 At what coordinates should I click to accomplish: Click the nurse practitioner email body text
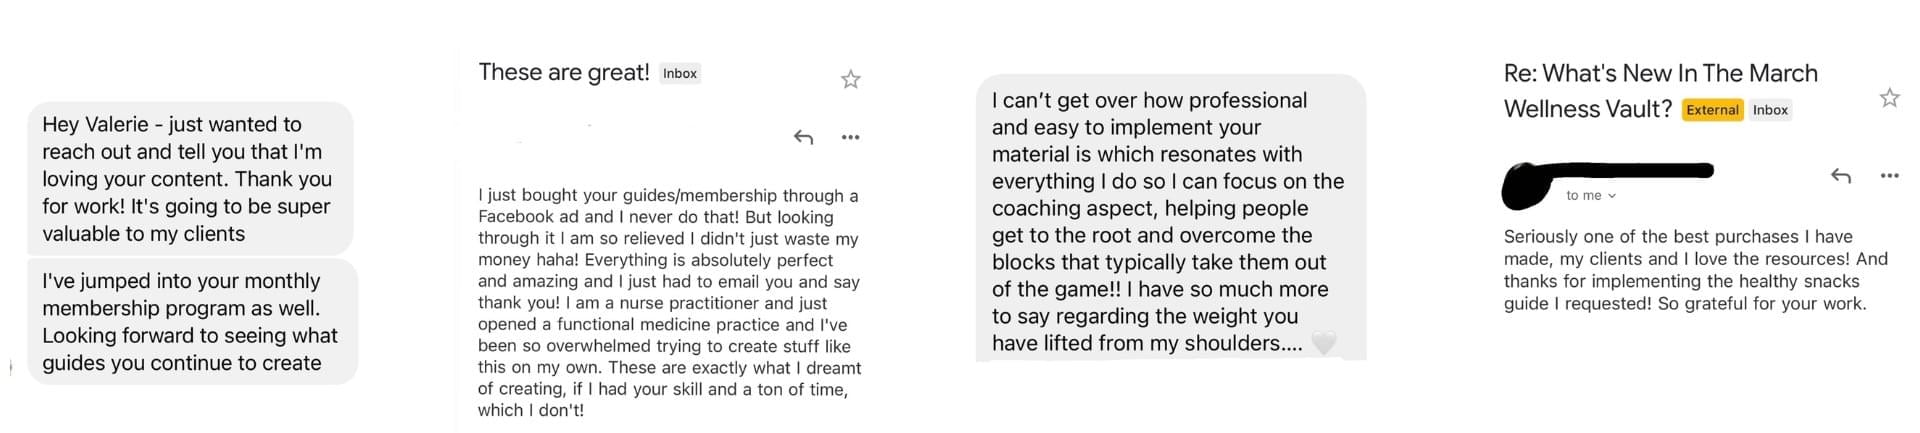point(669,302)
